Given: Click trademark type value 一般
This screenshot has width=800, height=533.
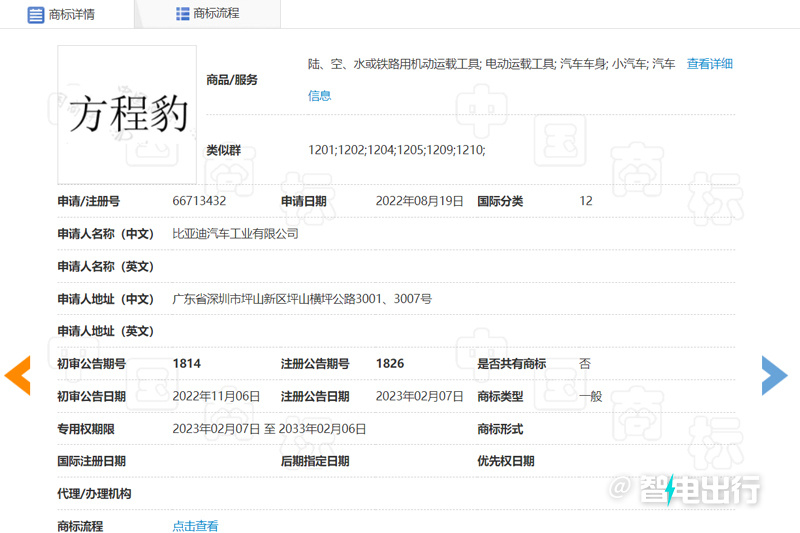Looking at the screenshot, I should click(591, 396).
